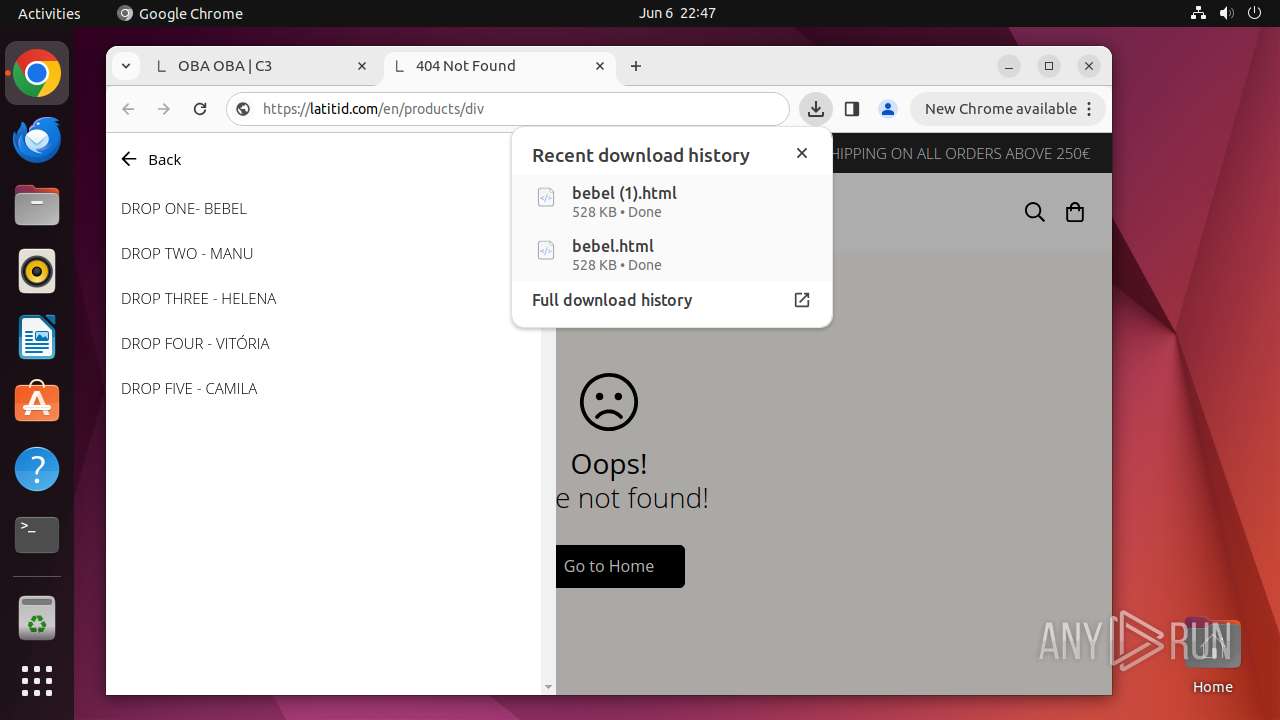Click Back arrow in side menu
1280x720 pixels.
[x=128, y=159]
